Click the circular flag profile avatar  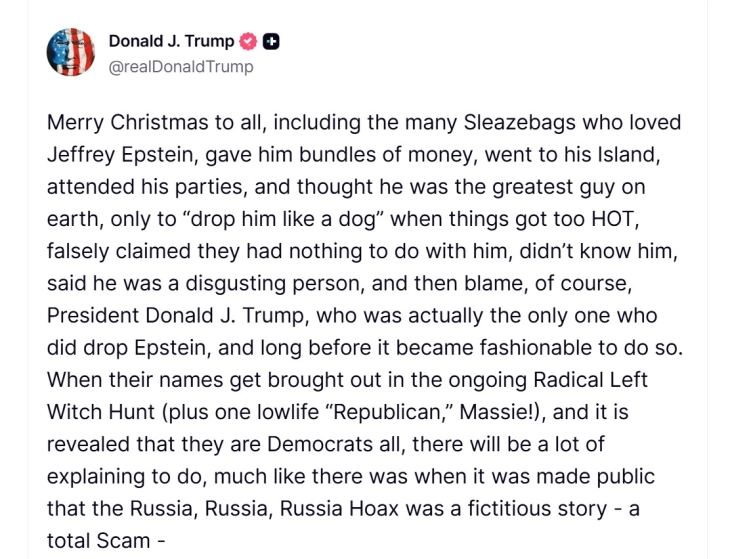click(x=71, y=53)
